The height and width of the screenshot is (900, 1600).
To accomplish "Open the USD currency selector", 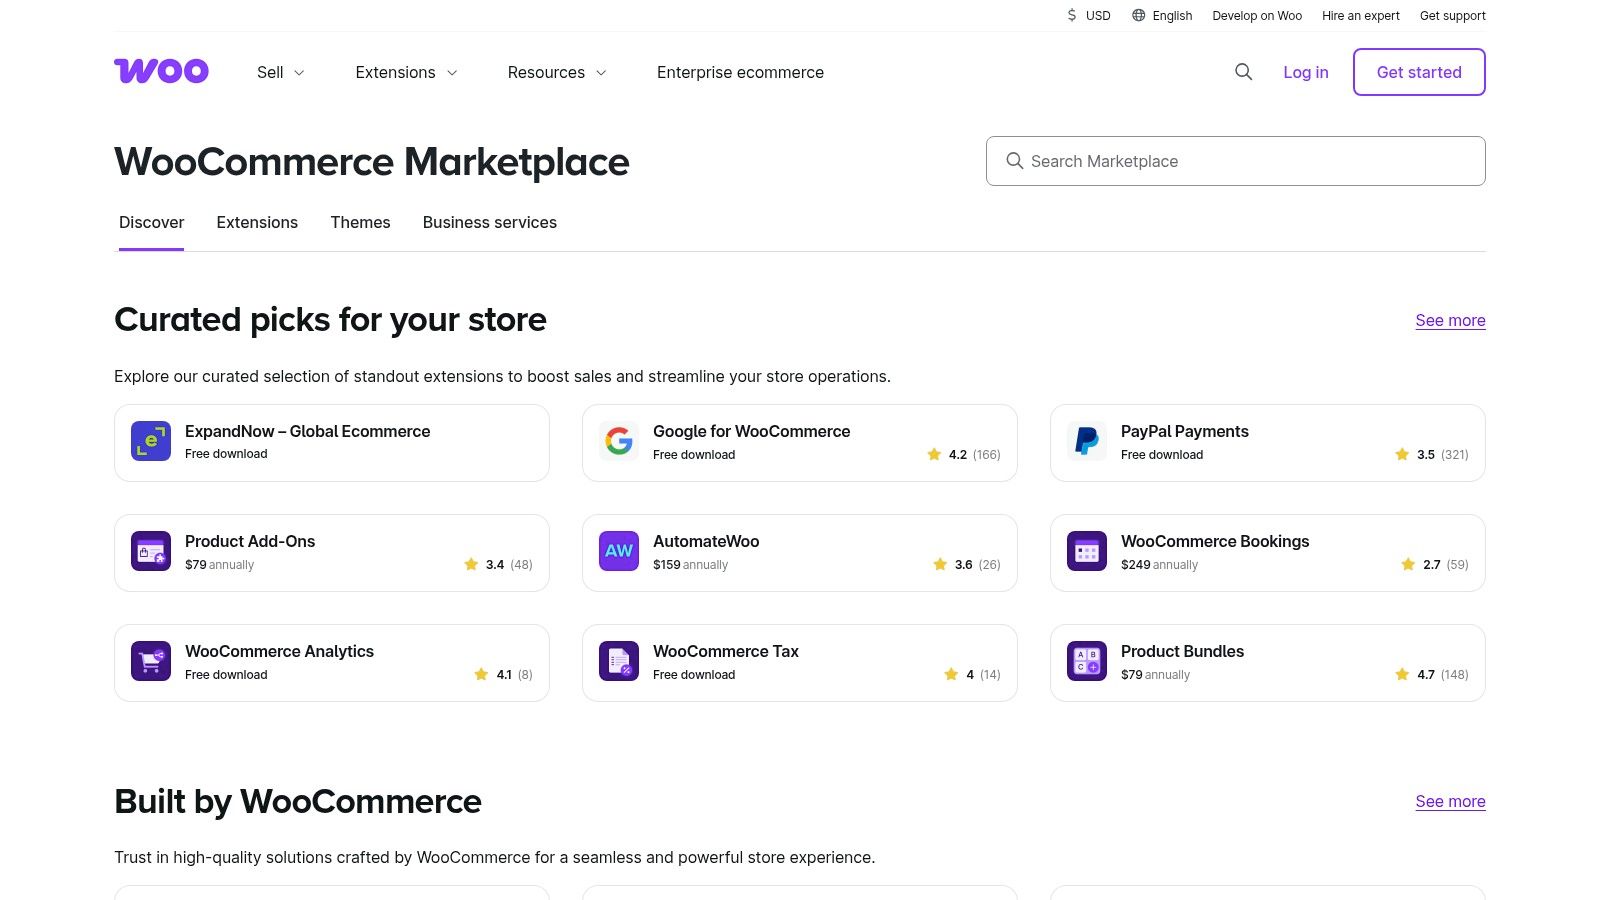I will (1088, 15).
